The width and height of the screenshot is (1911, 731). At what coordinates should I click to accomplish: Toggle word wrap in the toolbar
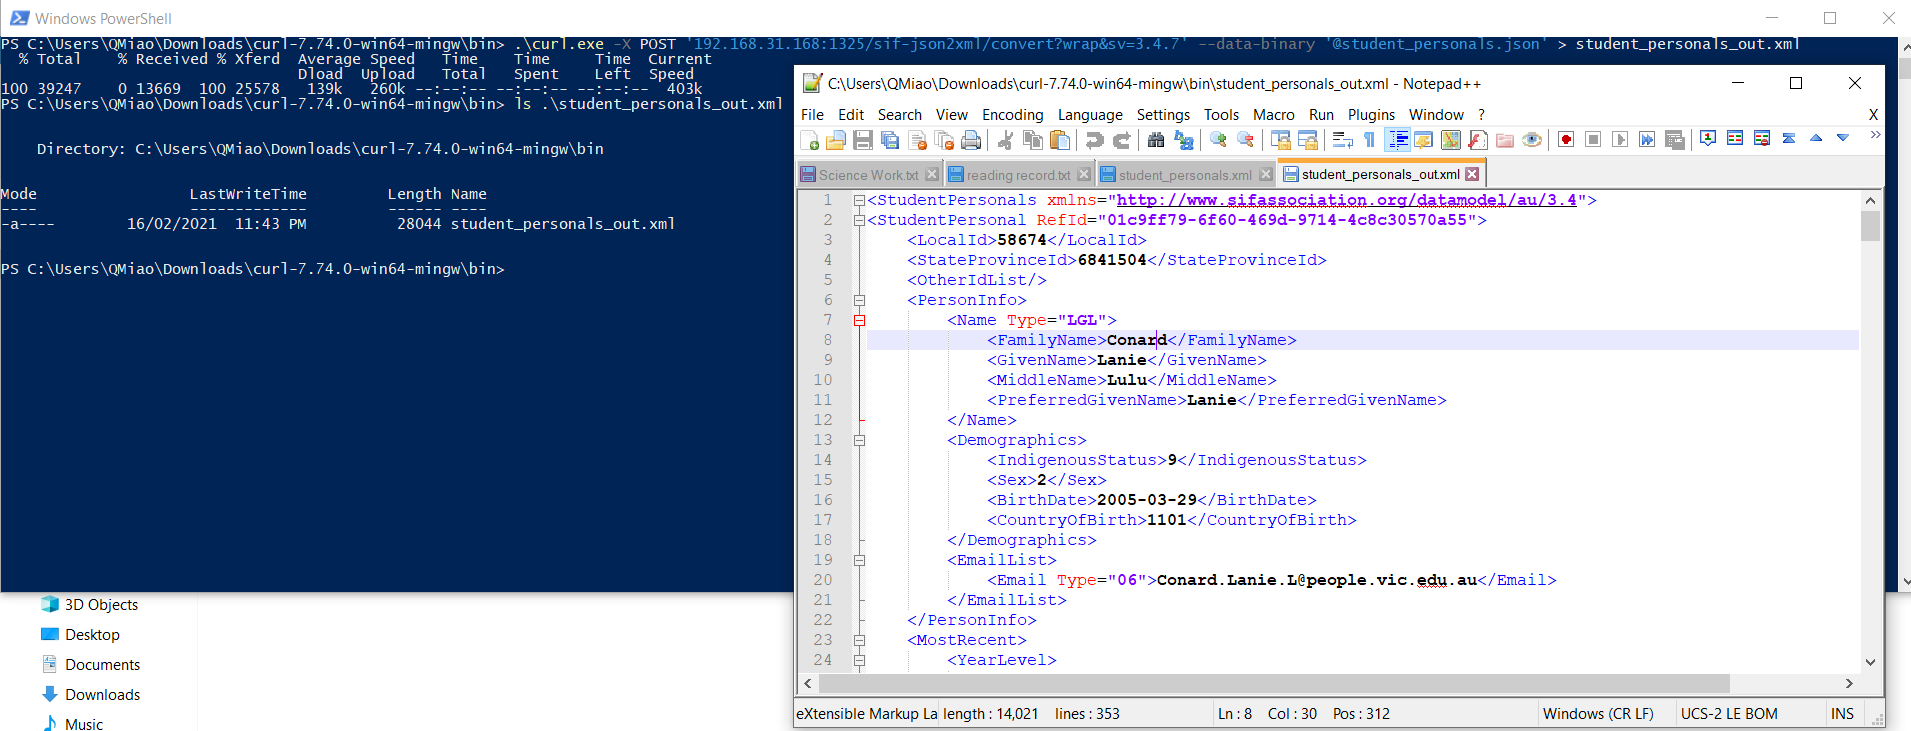click(x=1342, y=140)
